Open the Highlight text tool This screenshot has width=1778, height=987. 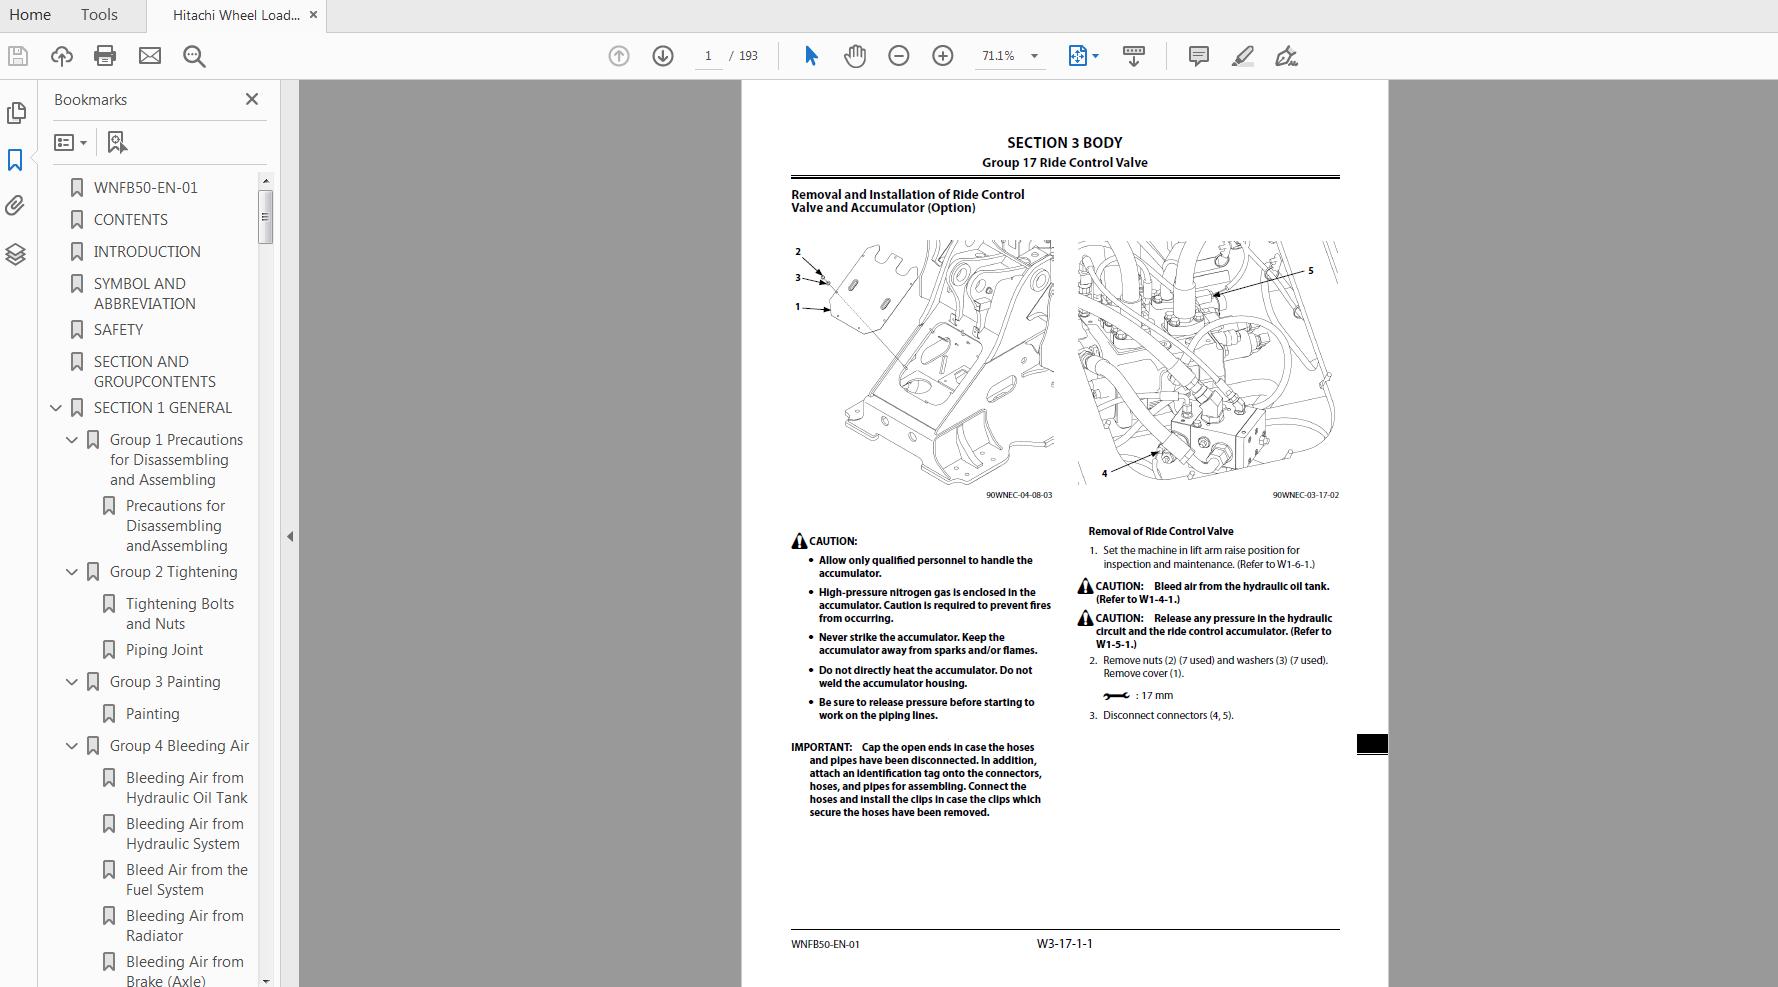click(1241, 56)
